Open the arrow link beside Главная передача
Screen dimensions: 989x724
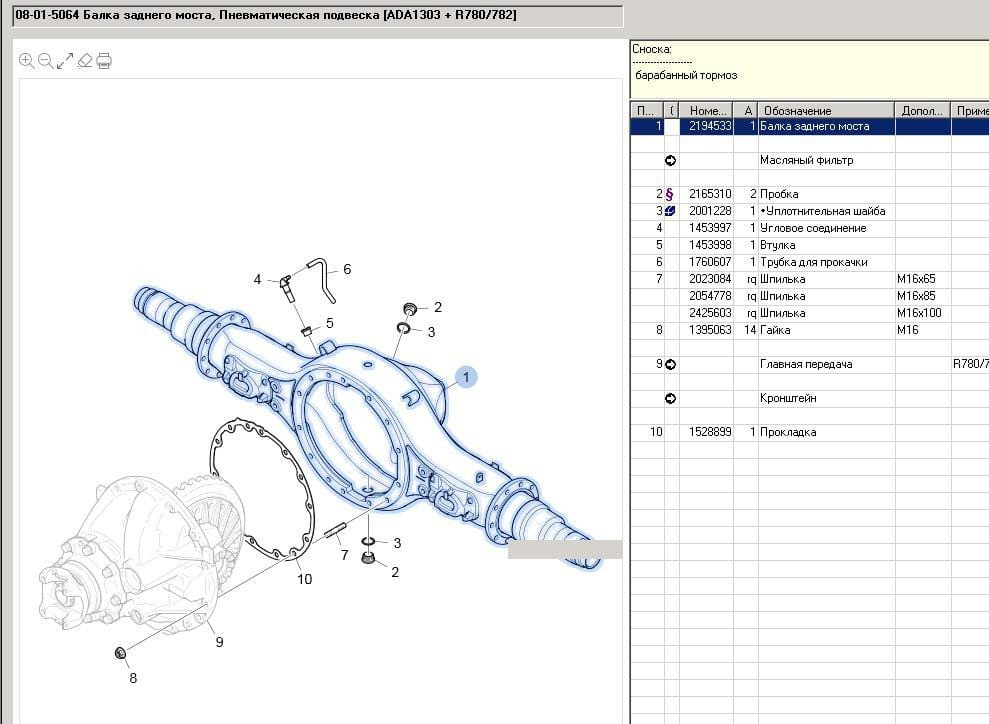click(670, 364)
